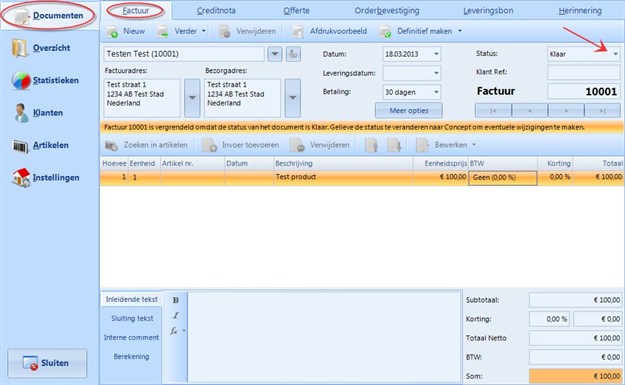Go to last invoice record
This screenshot has height=385, width=625.
[602, 110]
